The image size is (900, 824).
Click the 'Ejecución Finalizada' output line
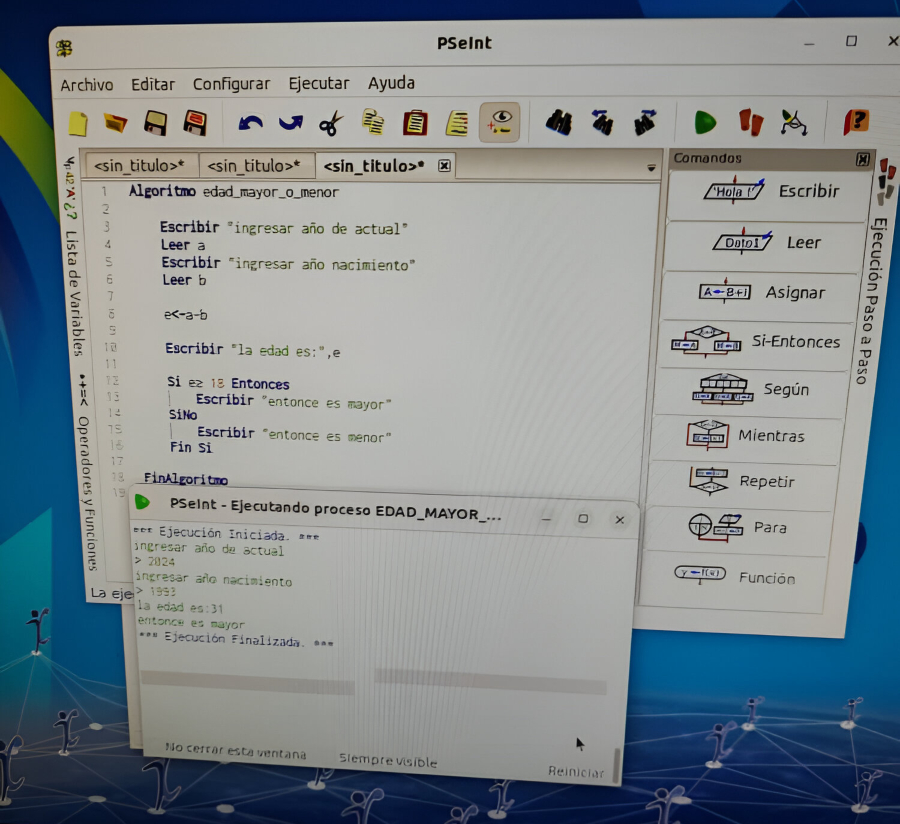[236, 639]
